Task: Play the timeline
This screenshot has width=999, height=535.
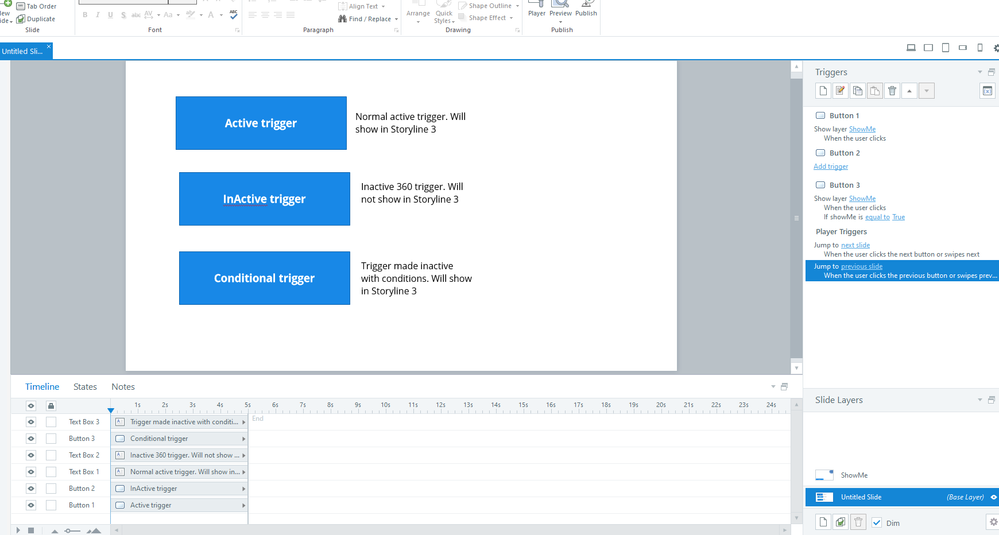Action: pyautogui.click(x=18, y=530)
